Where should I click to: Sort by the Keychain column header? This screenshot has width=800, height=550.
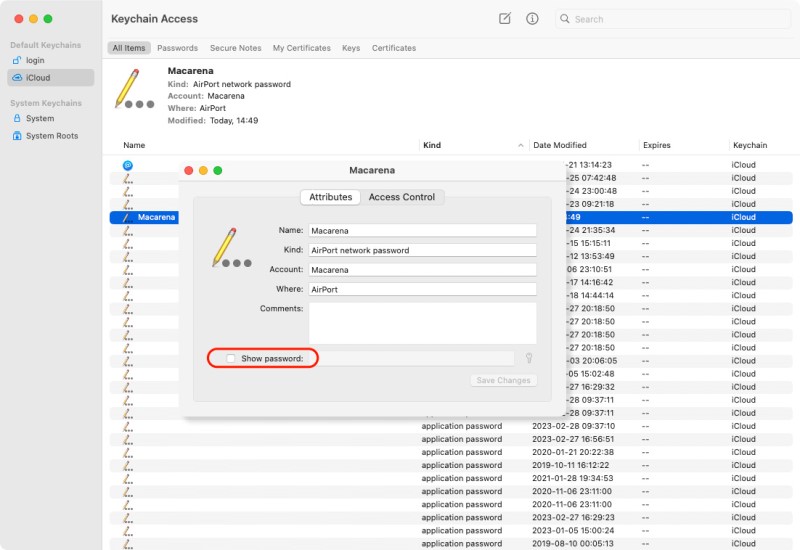749,145
